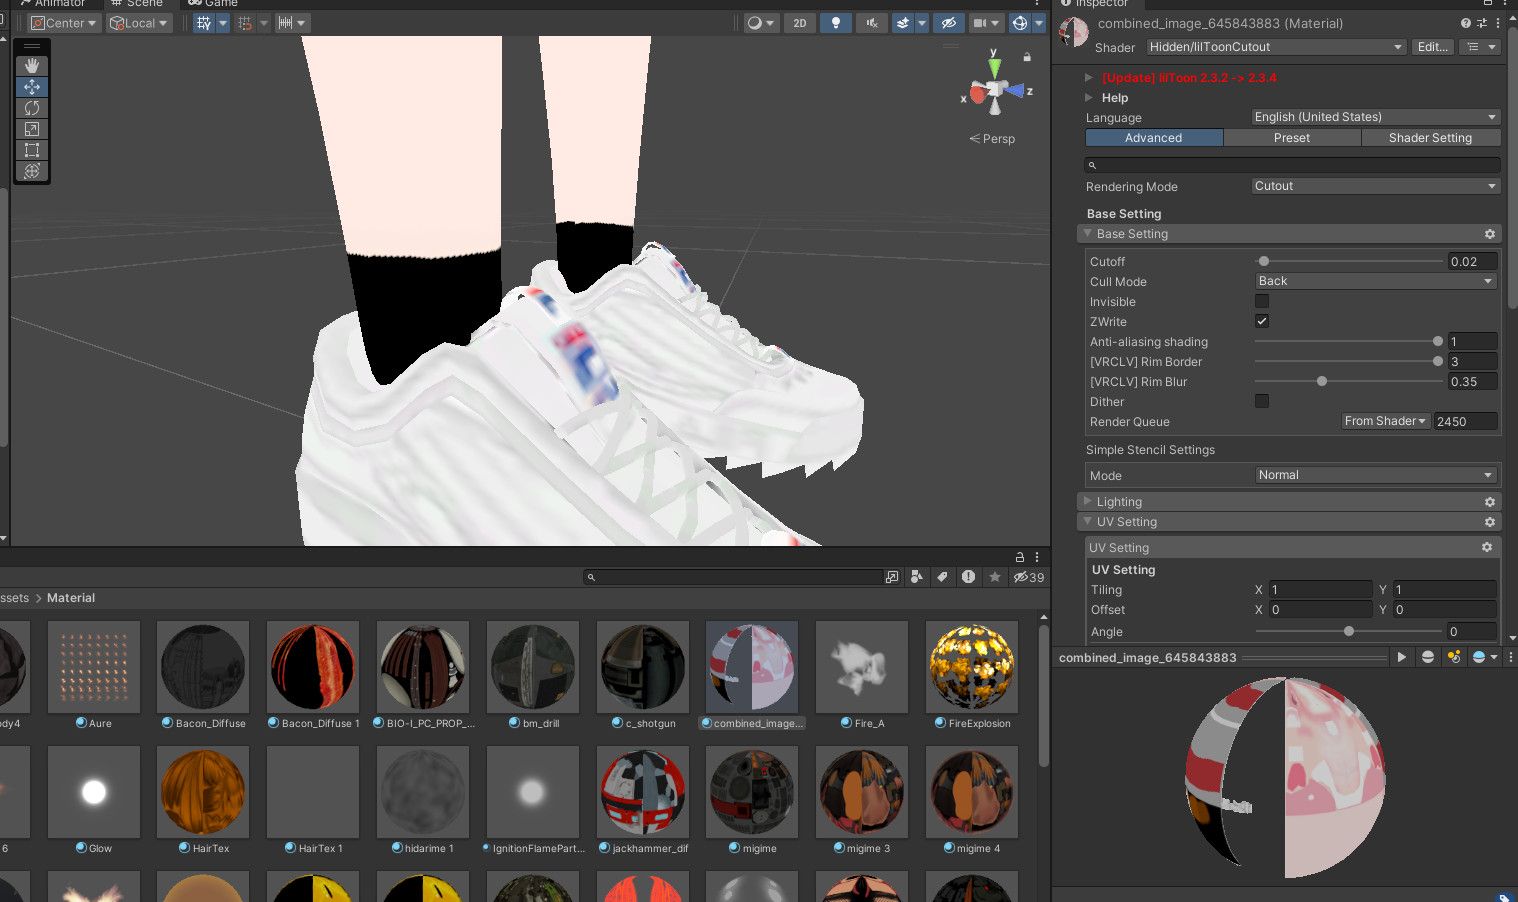
Task: Click the Project panel search field
Action: click(733, 577)
